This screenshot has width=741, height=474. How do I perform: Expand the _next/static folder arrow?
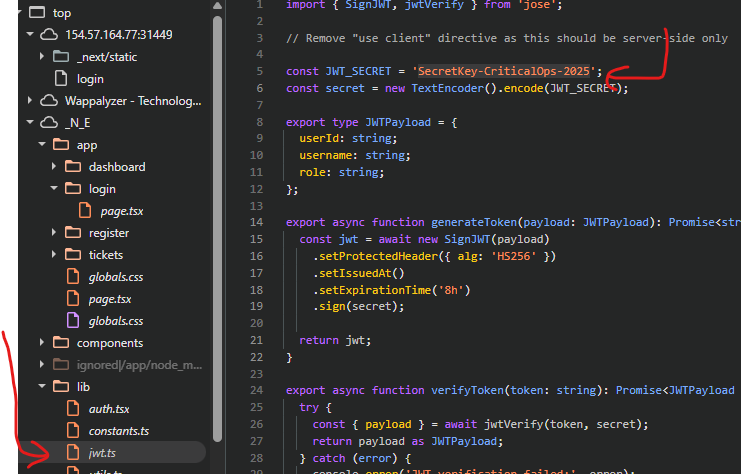(42, 57)
